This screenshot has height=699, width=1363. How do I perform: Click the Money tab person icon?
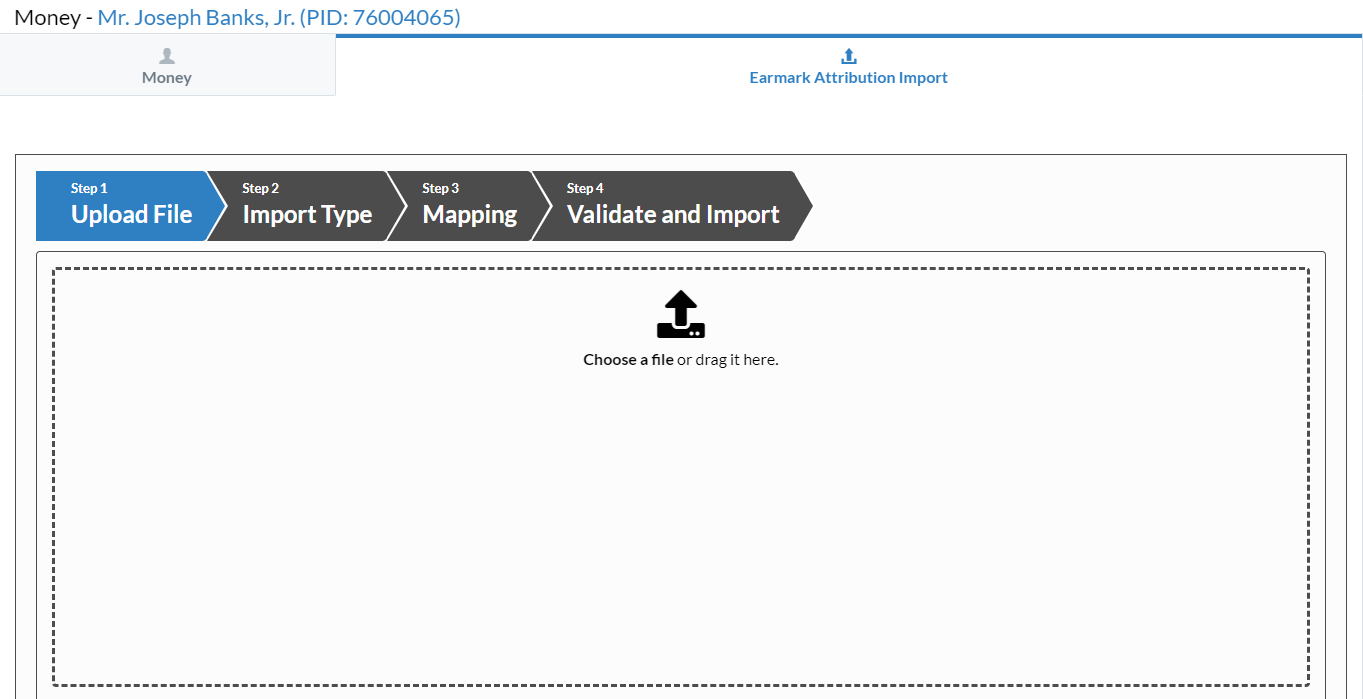point(167,56)
